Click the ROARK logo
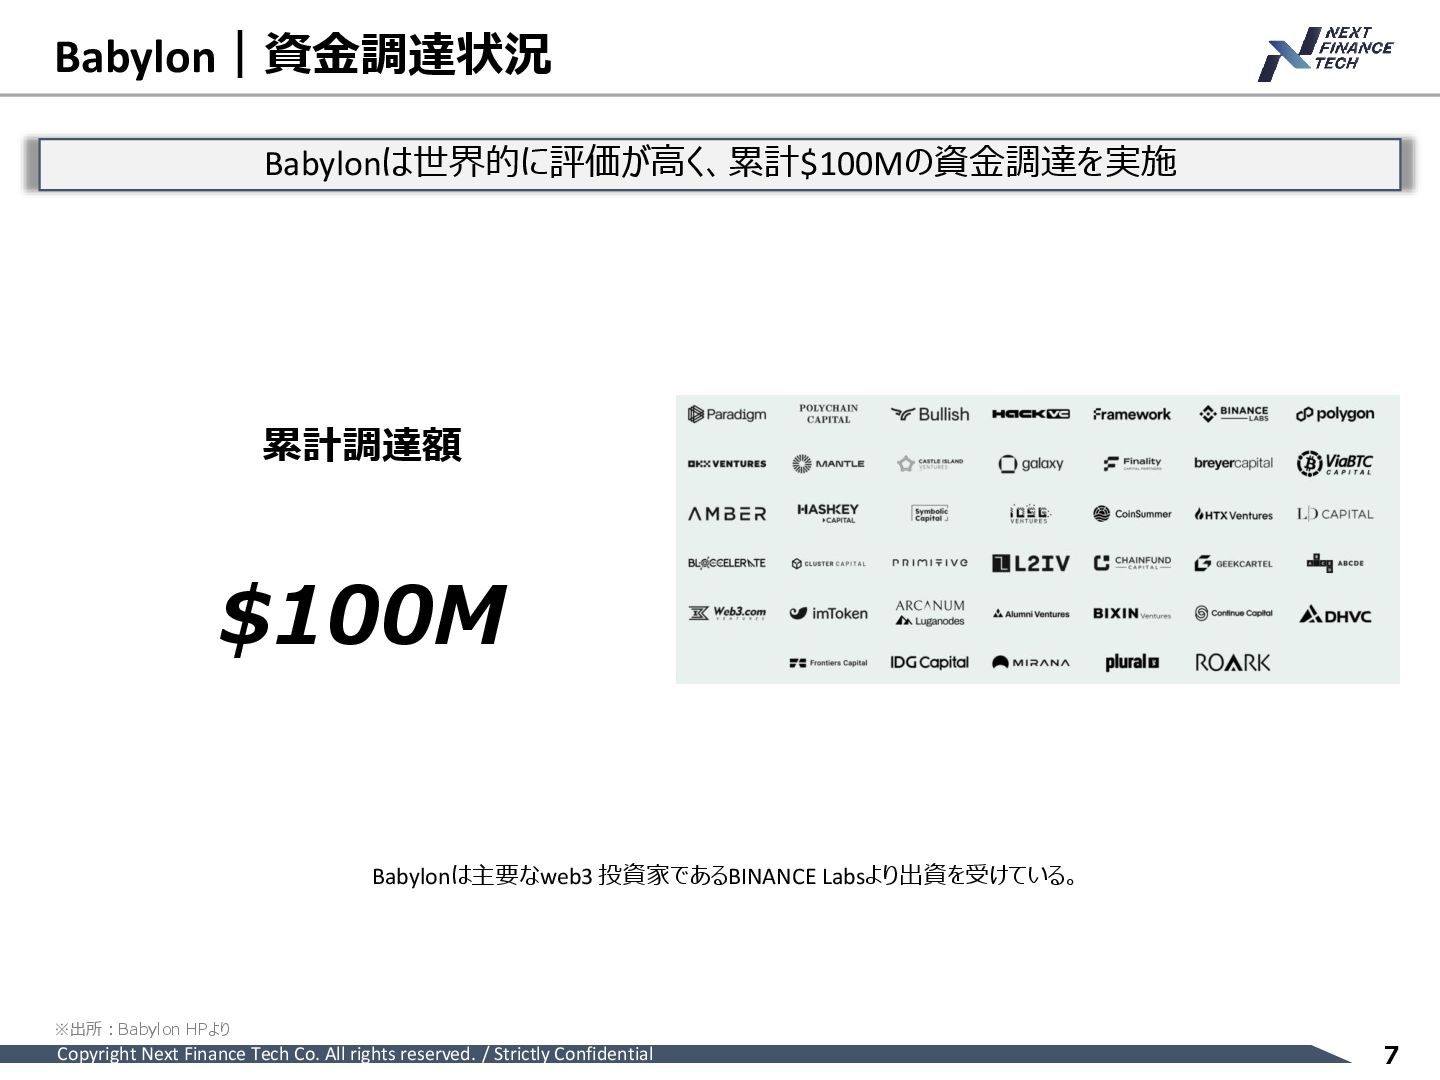The width and height of the screenshot is (1440, 1080). point(1233,662)
